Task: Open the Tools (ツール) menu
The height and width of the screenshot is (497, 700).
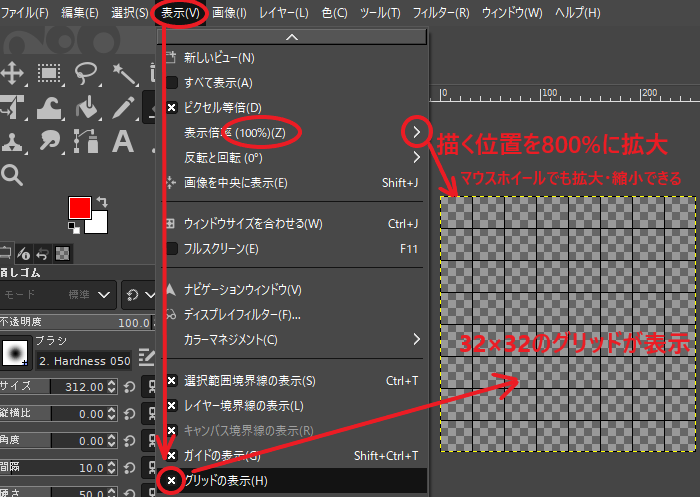Action: 380,13
